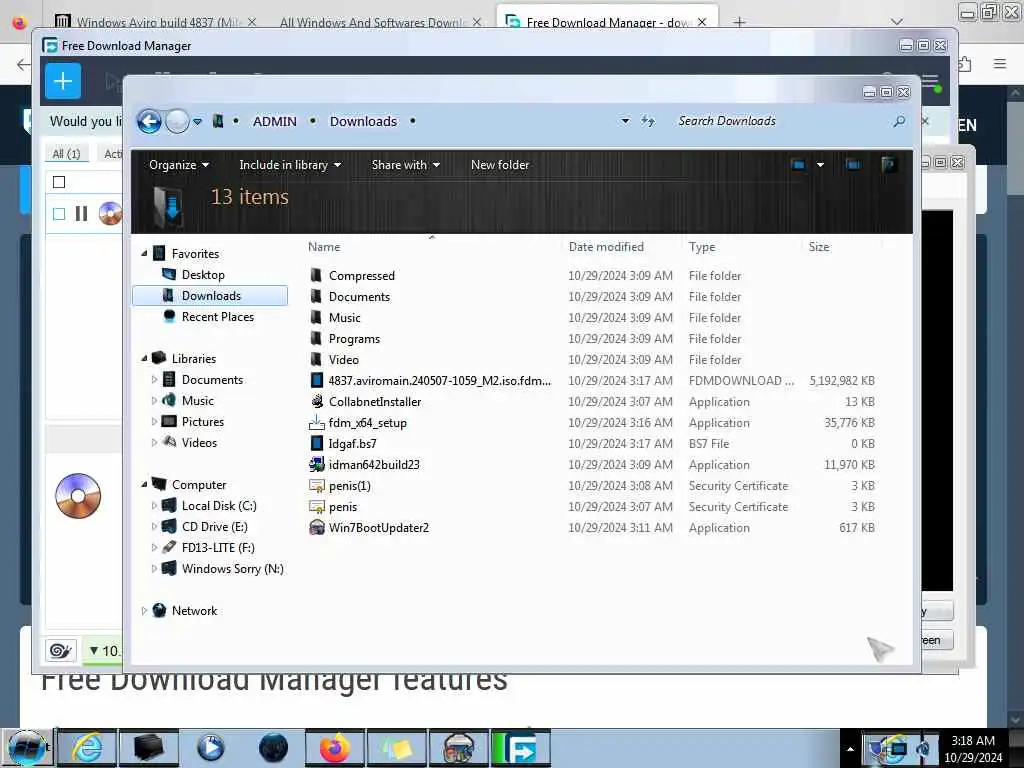Viewport: 1024px width, 768px height.
Task: Click the New folder button
Action: pos(500,165)
